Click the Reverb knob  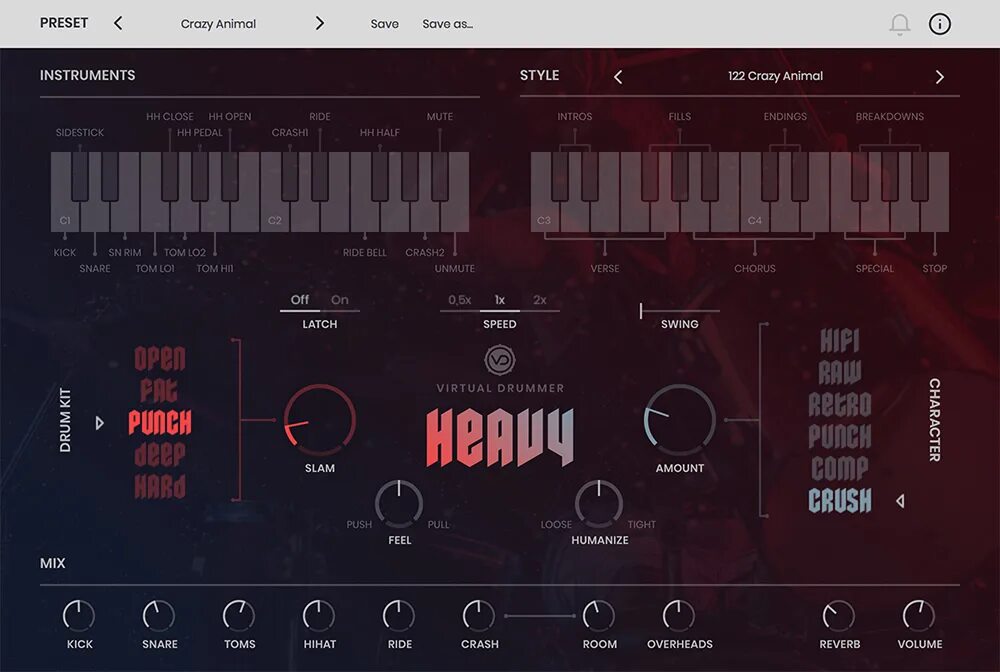point(839,616)
